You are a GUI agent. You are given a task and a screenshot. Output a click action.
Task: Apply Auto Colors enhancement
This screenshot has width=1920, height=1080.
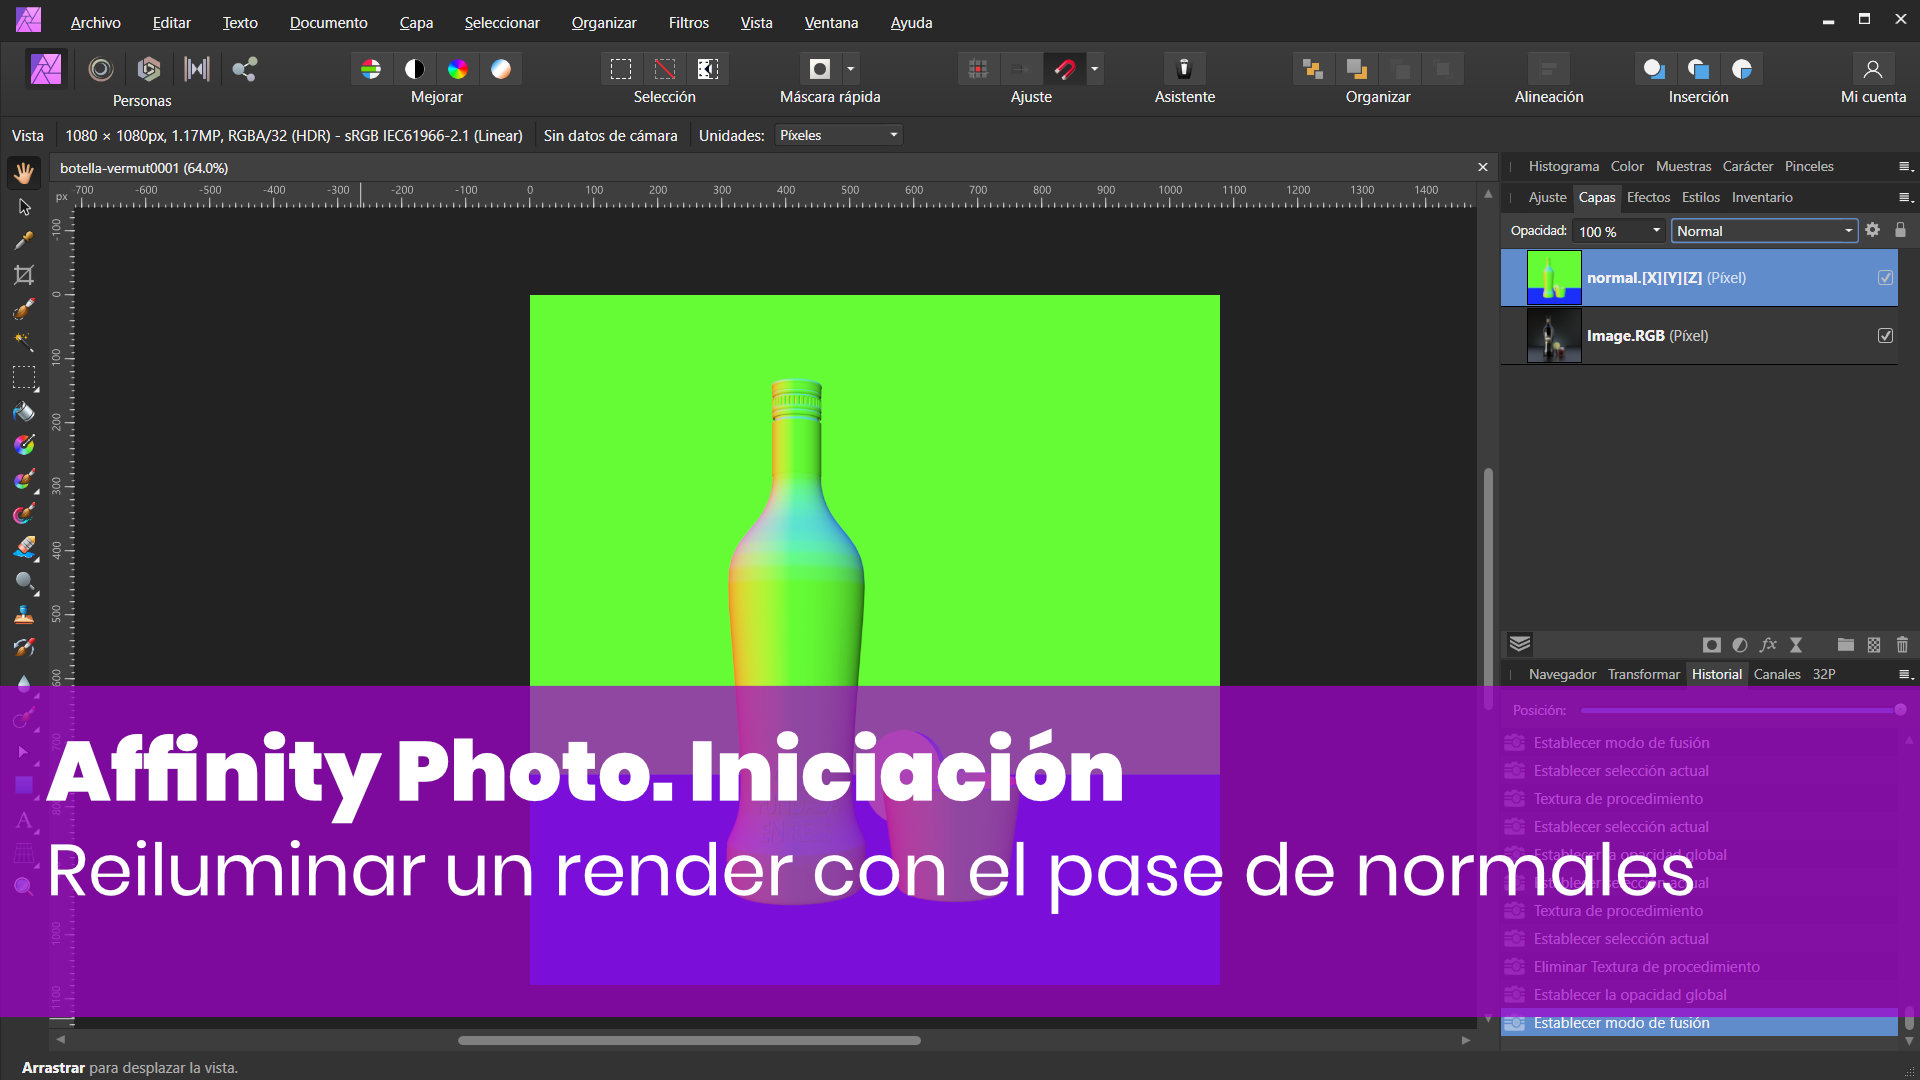pos(458,69)
